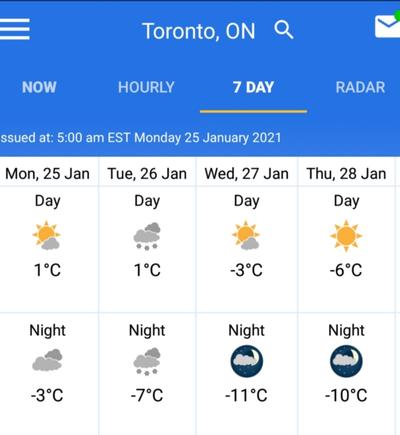Tap Wednesday night partly cloudy moon icon

coord(247,361)
